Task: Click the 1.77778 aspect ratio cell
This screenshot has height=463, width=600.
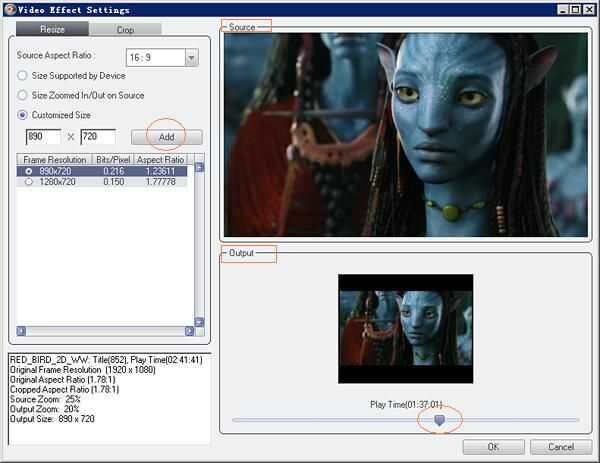Action: (160, 182)
